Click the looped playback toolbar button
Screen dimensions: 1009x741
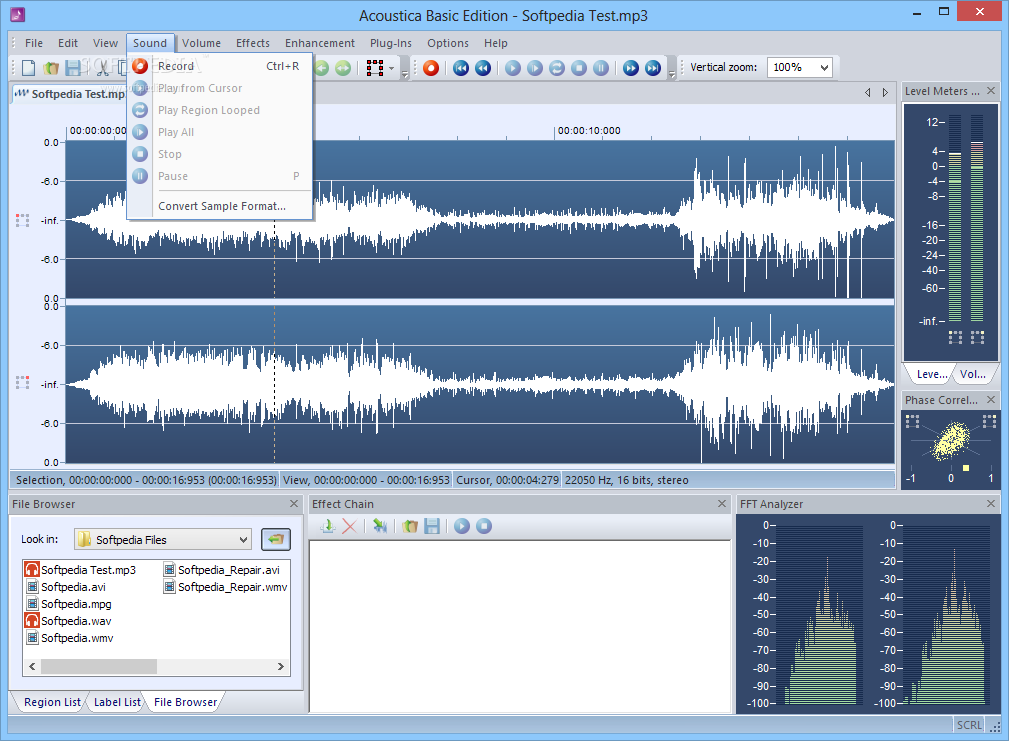coord(557,68)
